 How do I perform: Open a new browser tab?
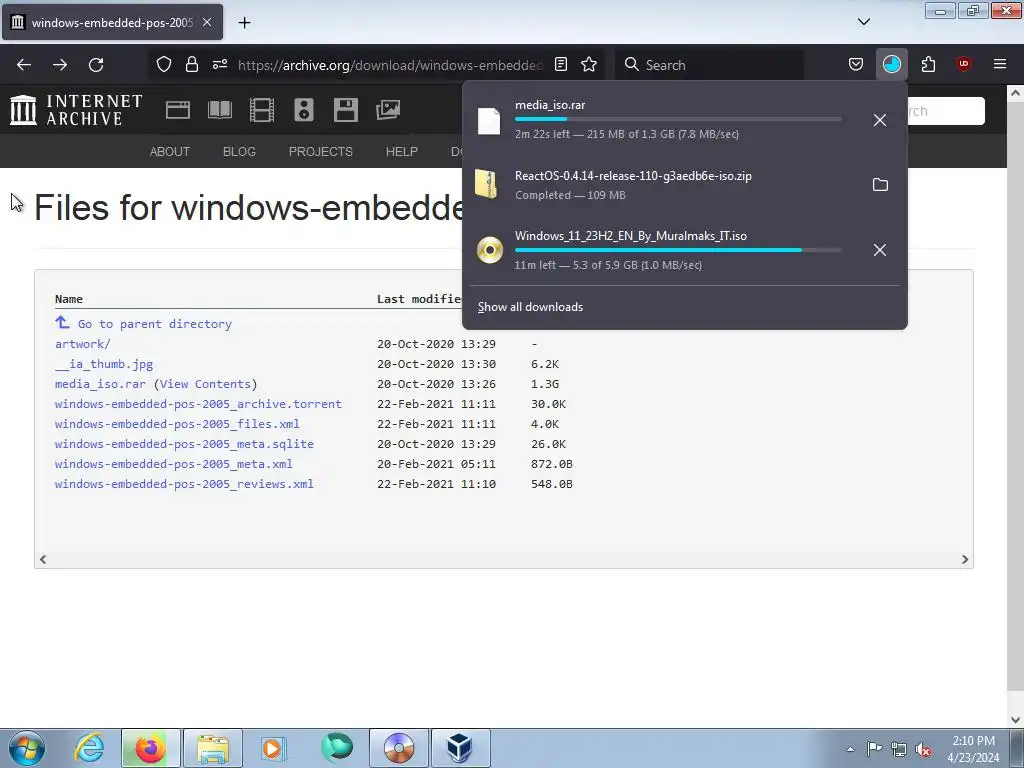tap(244, 23)
